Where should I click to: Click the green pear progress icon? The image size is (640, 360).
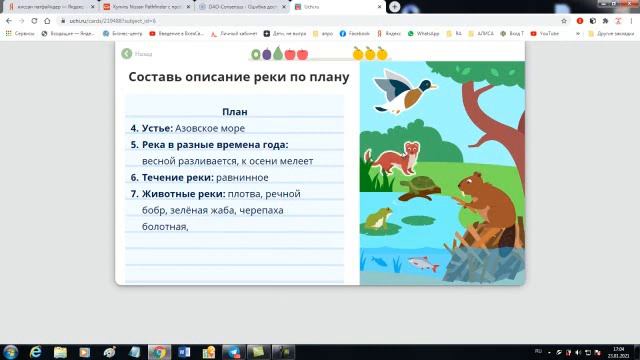pyautogui.click(x=278, y=53)
